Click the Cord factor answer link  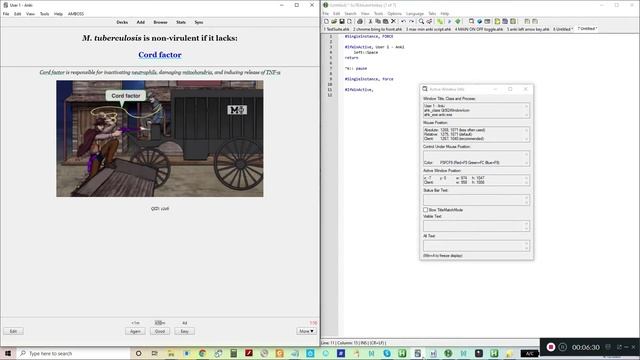160,55
